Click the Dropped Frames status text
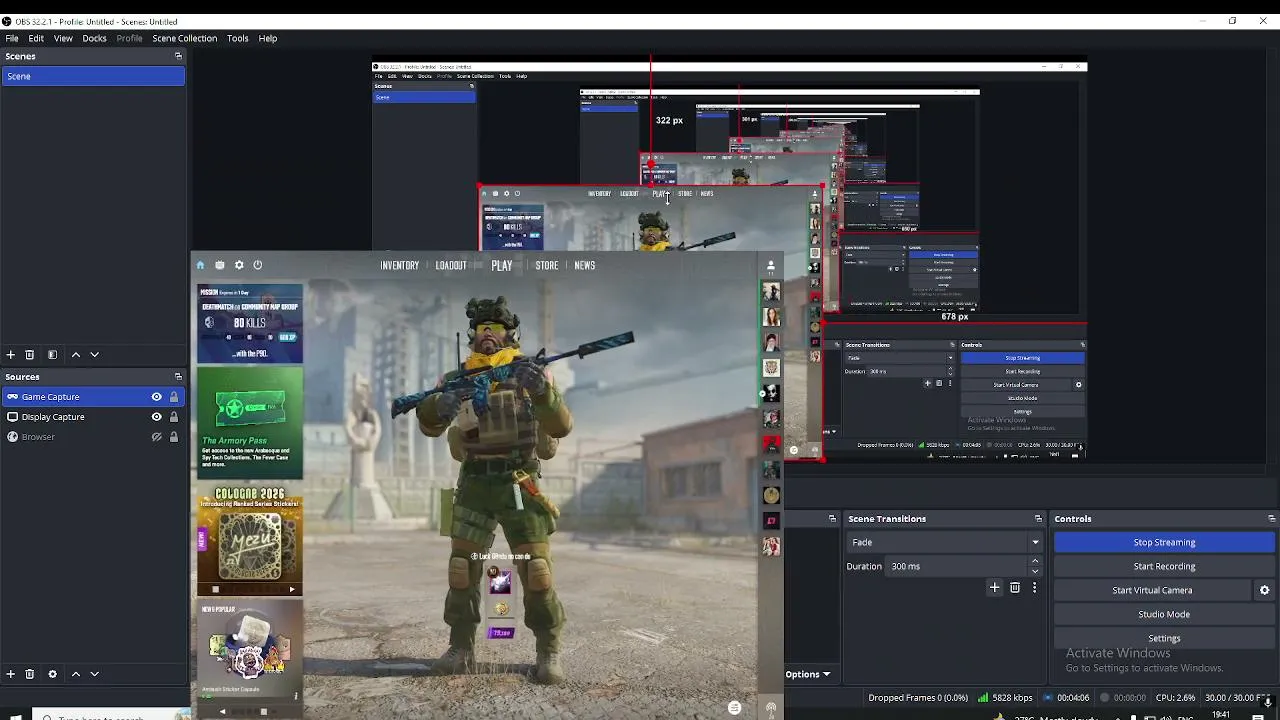Viewport: 1280px width, 720px height. [x=918, y=698]
